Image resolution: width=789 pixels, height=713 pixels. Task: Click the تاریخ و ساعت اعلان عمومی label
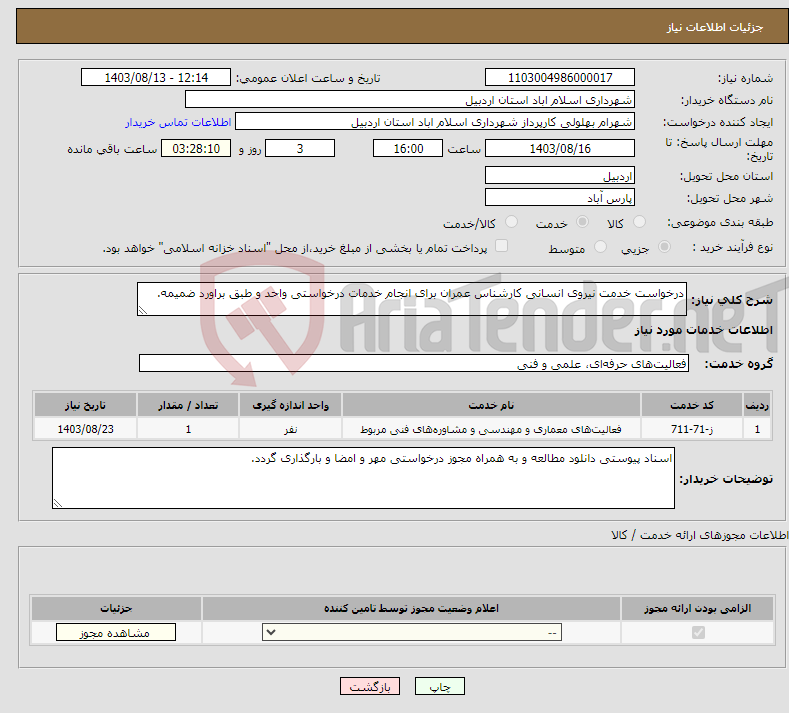(308, 78)
